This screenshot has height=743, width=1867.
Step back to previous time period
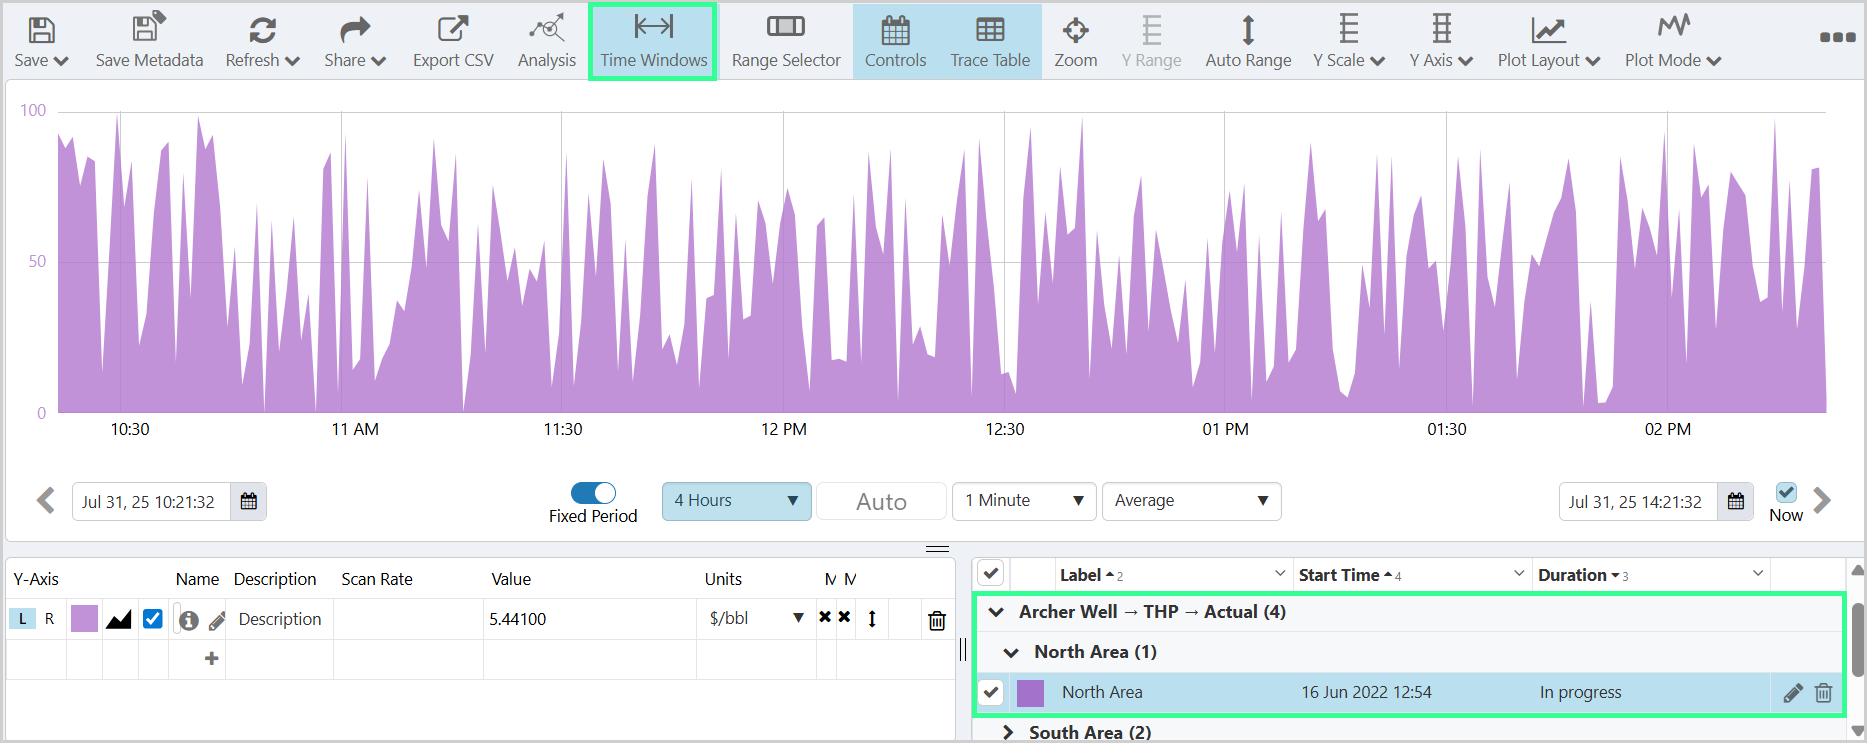click(46, 501)
